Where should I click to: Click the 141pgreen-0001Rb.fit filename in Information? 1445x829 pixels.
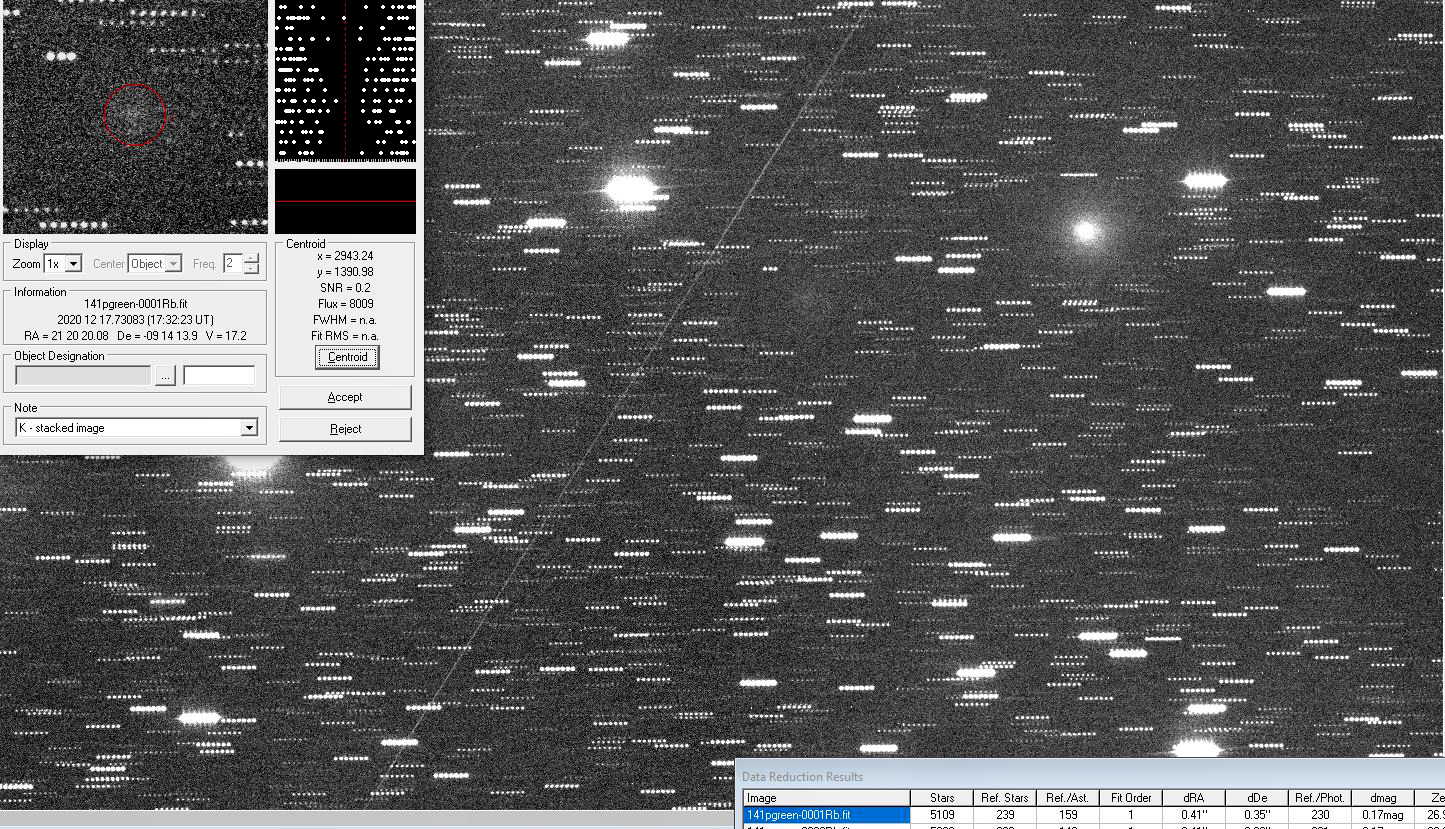[135, 304]
